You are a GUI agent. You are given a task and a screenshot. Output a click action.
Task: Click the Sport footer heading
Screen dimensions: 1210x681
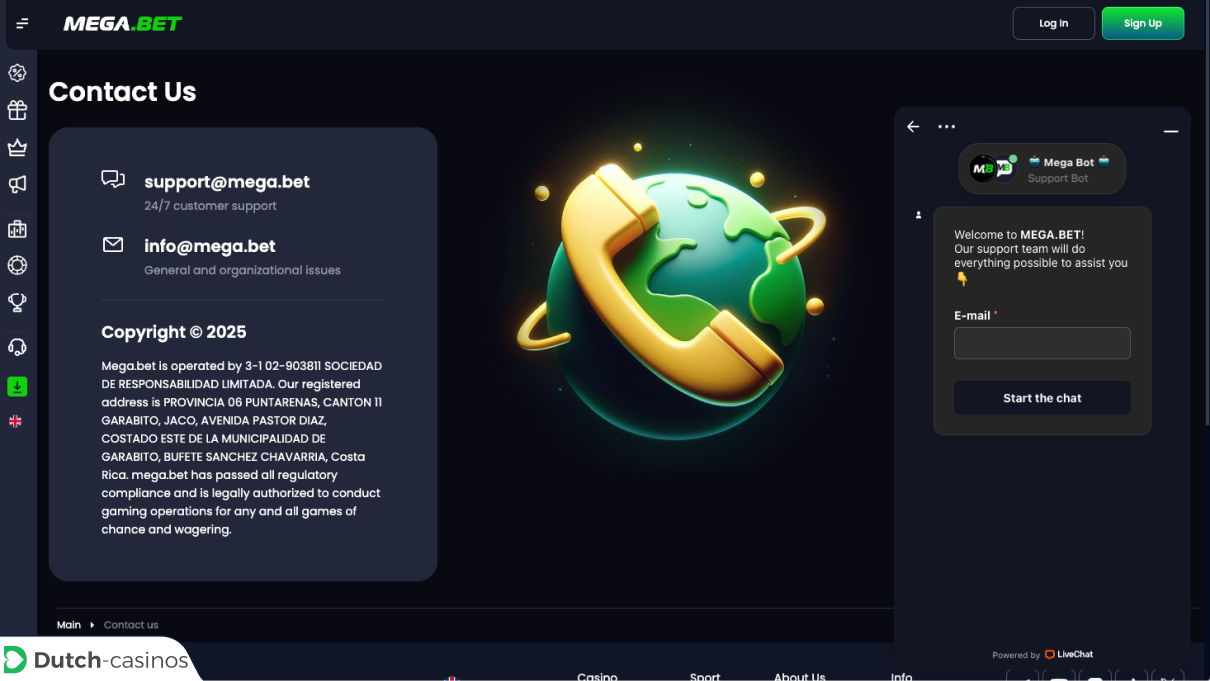coord(705,676)
